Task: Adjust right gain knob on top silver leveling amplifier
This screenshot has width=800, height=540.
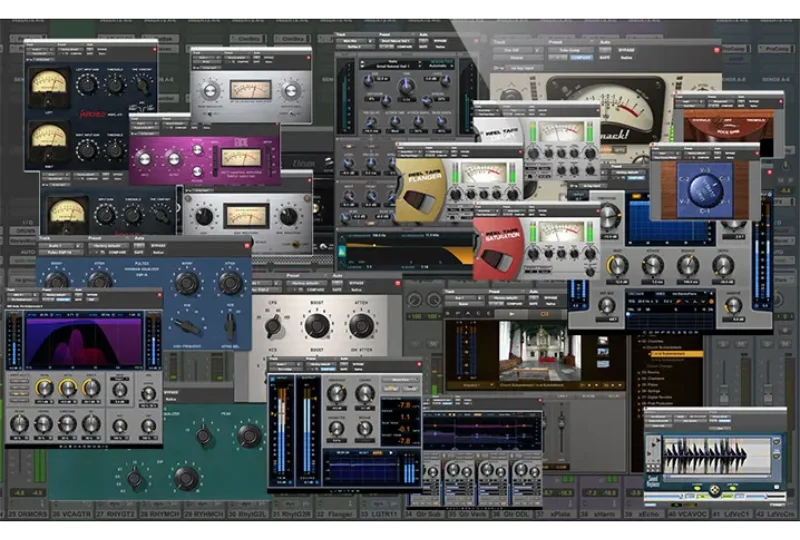Action: [x=291, y=91]
